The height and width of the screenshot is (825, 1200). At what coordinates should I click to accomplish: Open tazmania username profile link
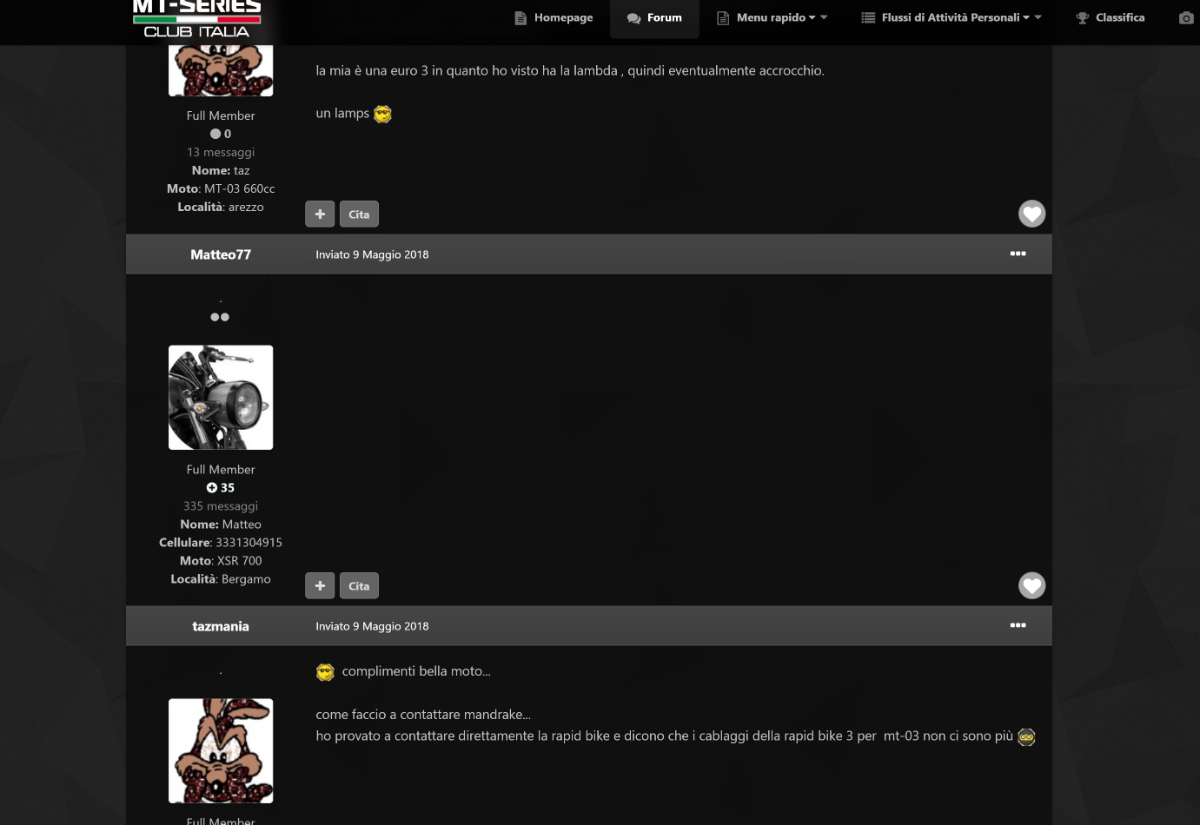[x=220, y=627]
